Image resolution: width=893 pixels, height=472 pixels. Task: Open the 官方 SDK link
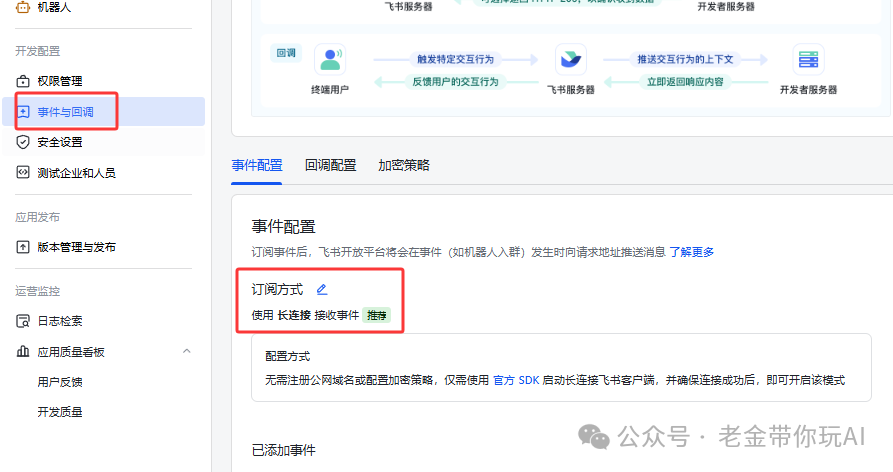516,380
